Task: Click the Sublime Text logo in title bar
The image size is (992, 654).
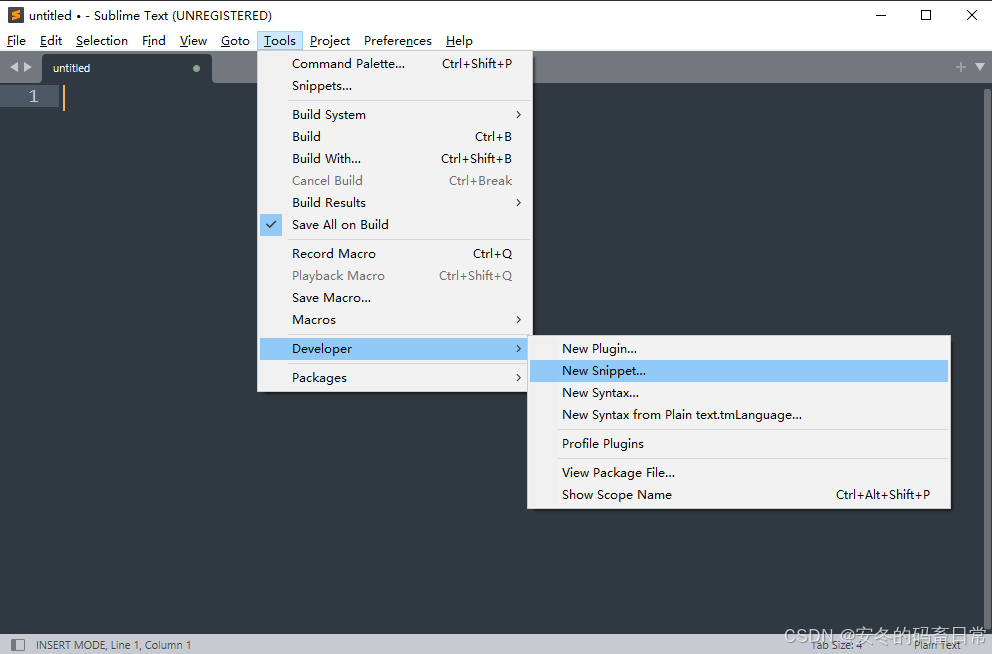Action: tap(16, 15)
